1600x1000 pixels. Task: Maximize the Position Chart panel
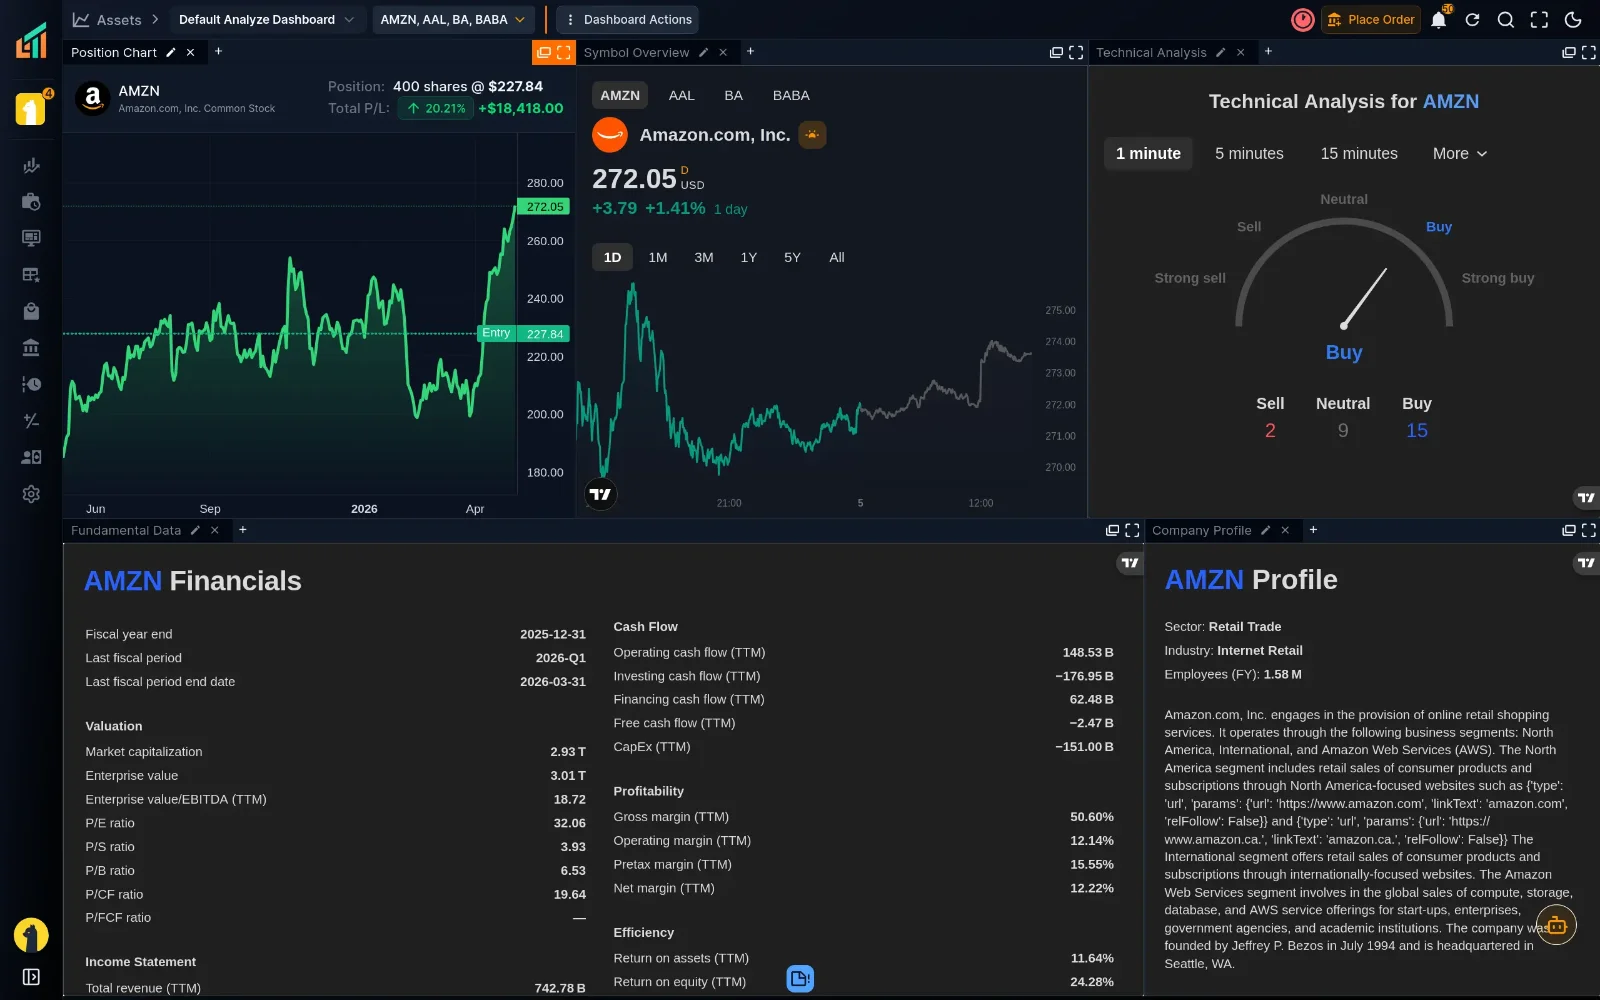(564, 52)
